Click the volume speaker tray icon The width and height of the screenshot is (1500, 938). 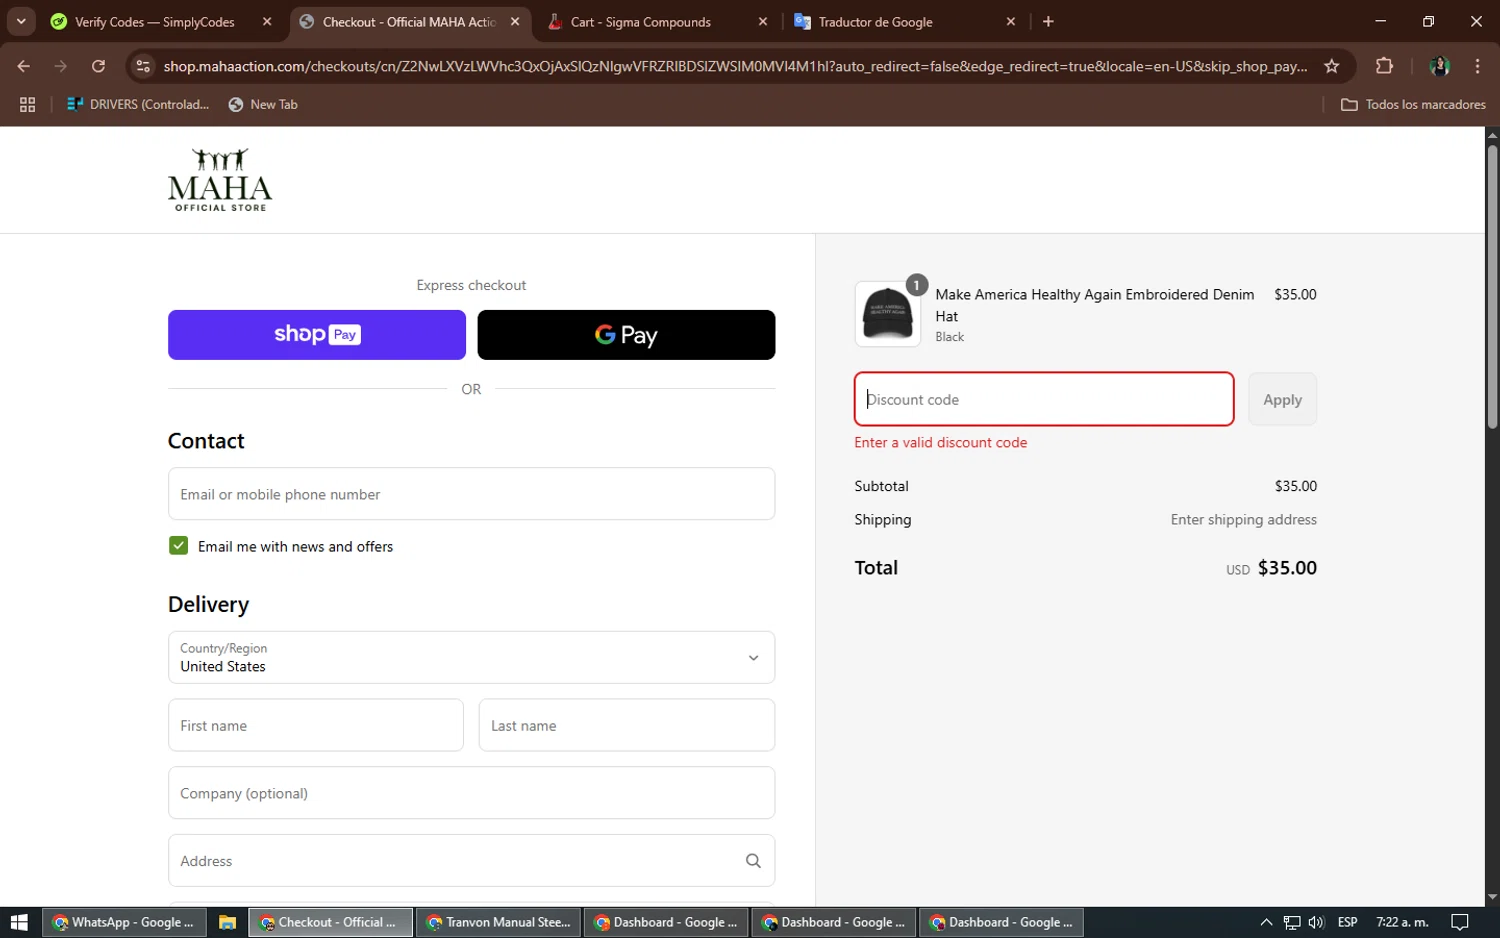coord(1316,922)
